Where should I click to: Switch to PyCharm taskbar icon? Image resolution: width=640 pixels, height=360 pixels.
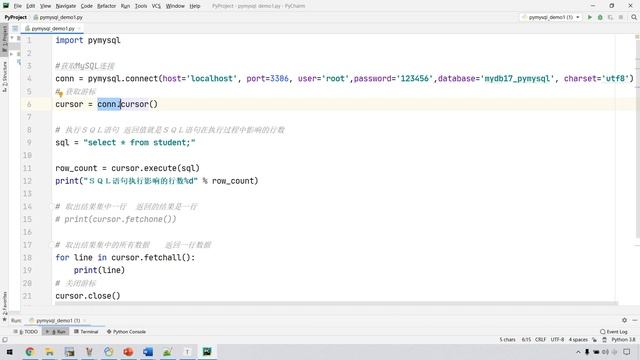point(207,351)
